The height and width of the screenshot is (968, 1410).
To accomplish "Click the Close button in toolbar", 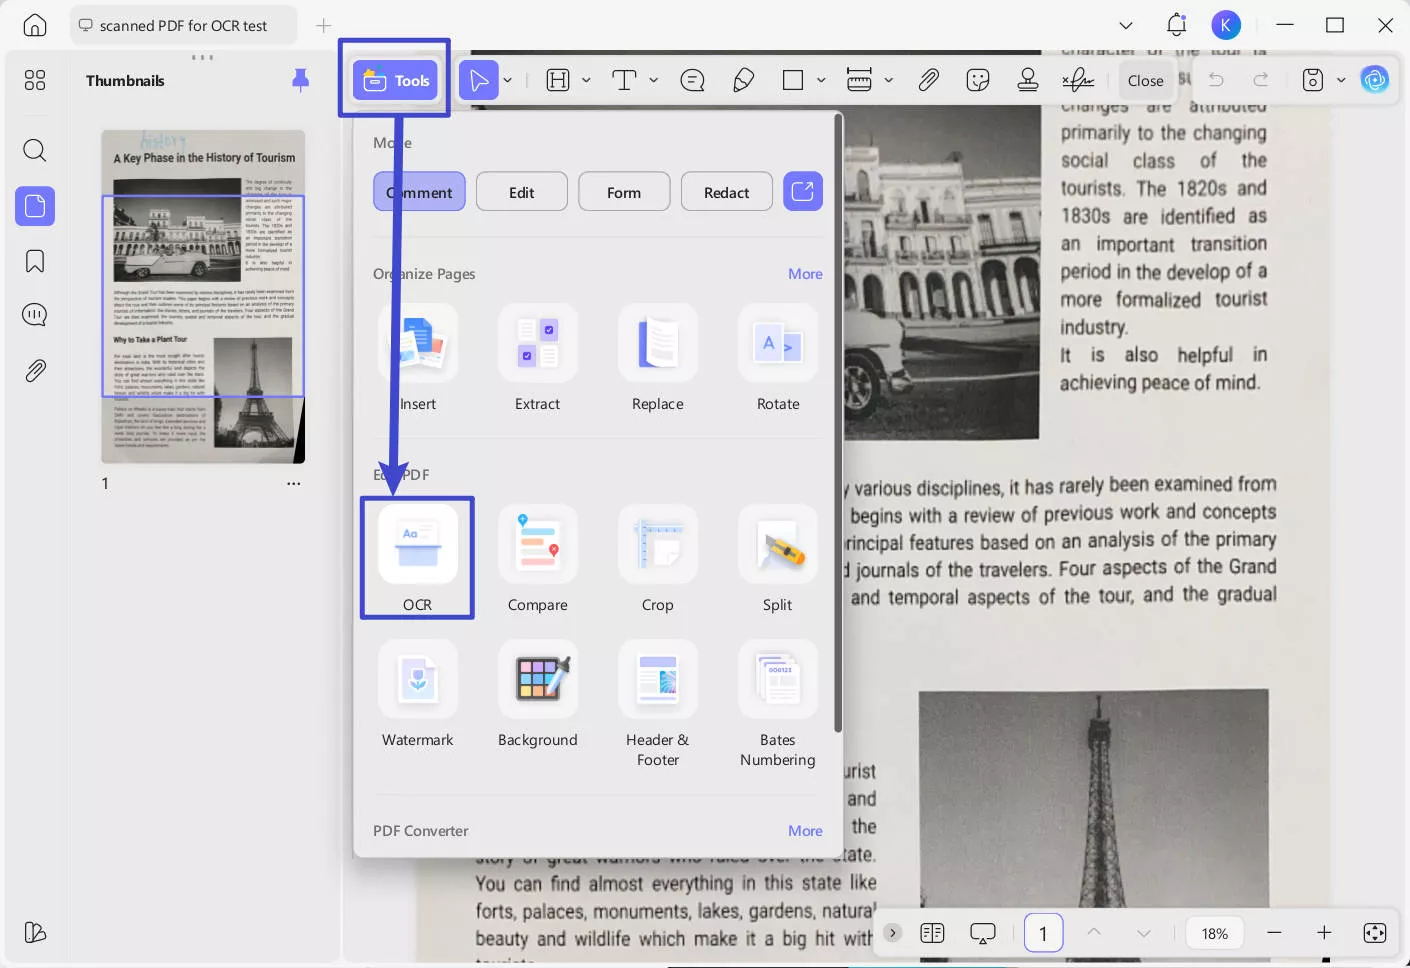I will click(x=1146, y=81).
